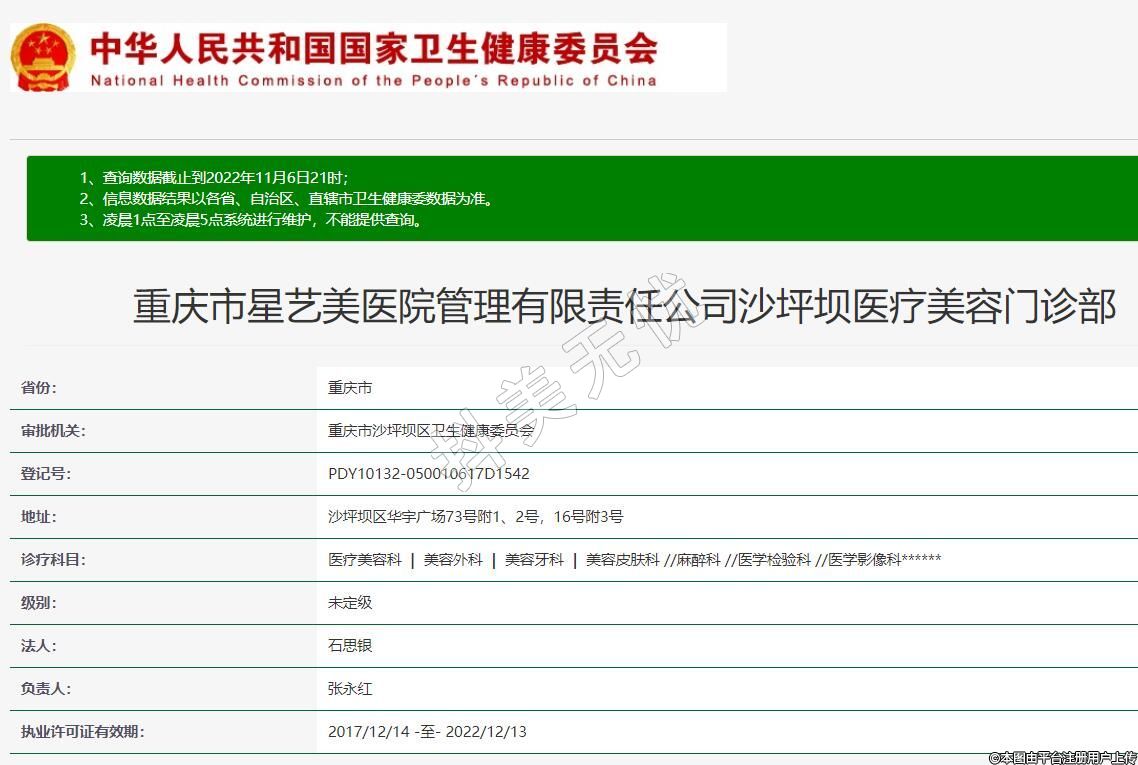The height and width of the screenshot is (765, 1138).
Task: Click 医疗美容科 in the 诊疗科目 row
Action: (x=365, y=560)
